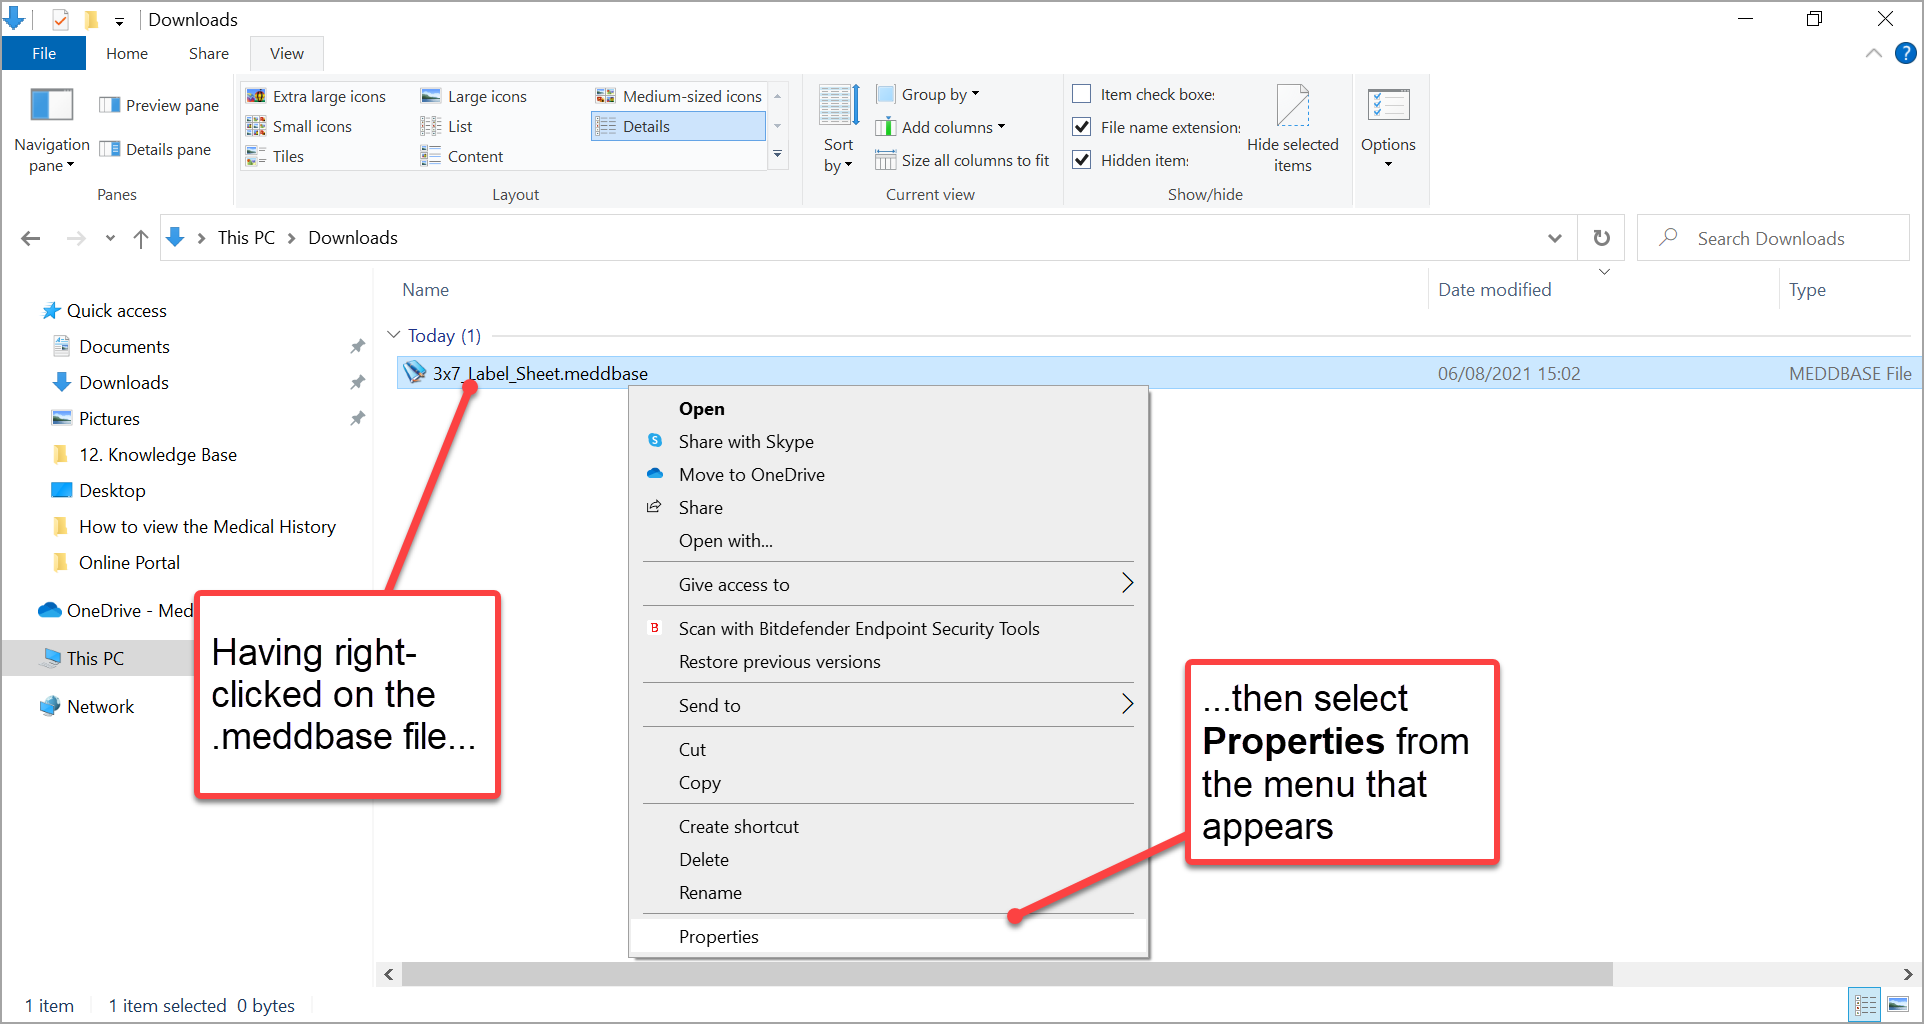Open the Group by dropdown
The height and width of the screenshot is (1024, 1924).
point(928,94)
